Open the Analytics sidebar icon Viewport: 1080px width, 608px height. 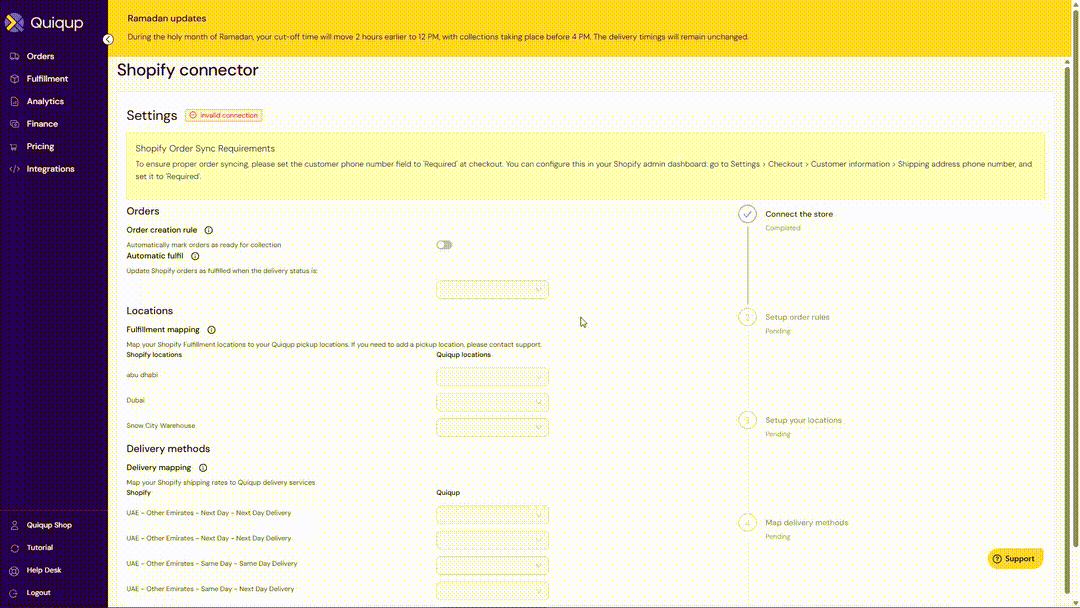(14, 101)
